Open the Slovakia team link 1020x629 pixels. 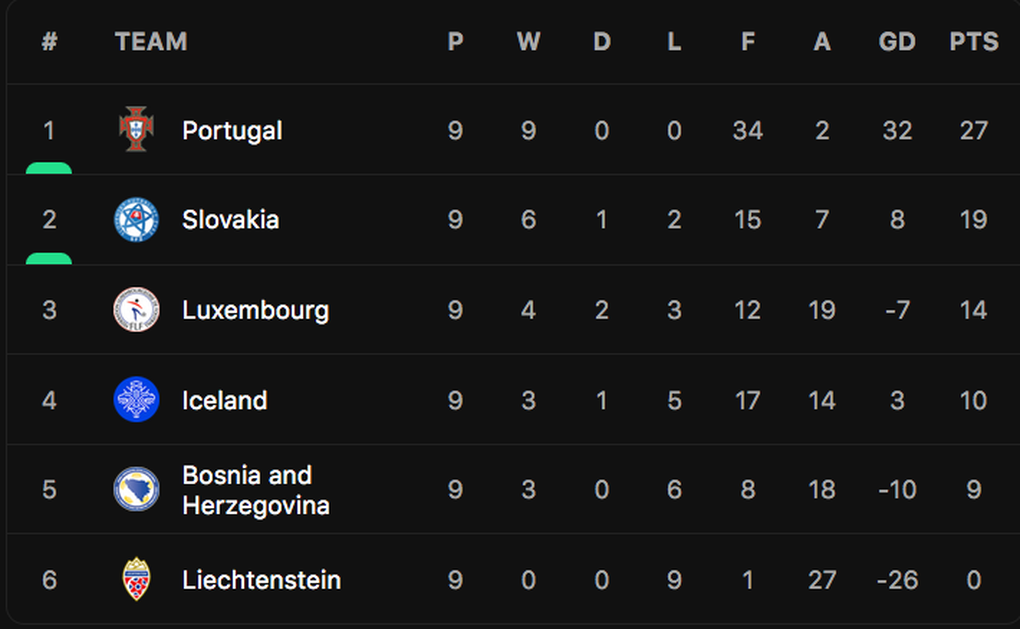tap(230, 220)
